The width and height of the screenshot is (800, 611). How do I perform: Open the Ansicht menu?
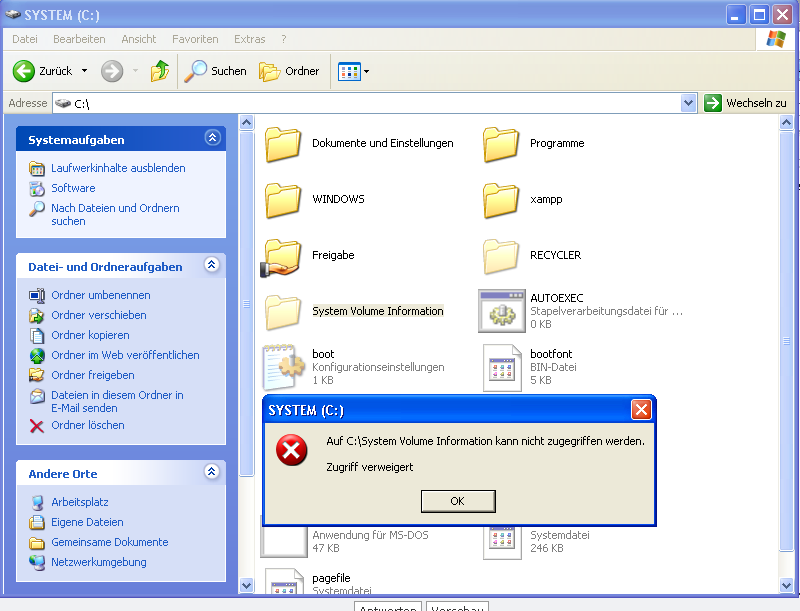139,39
